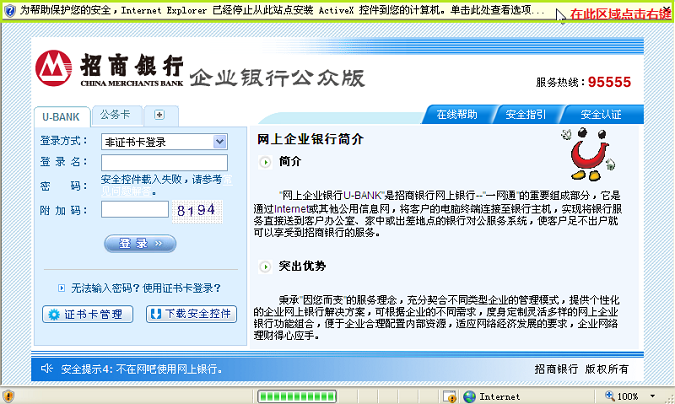Click the green page loading progress bar

point(297,397)
